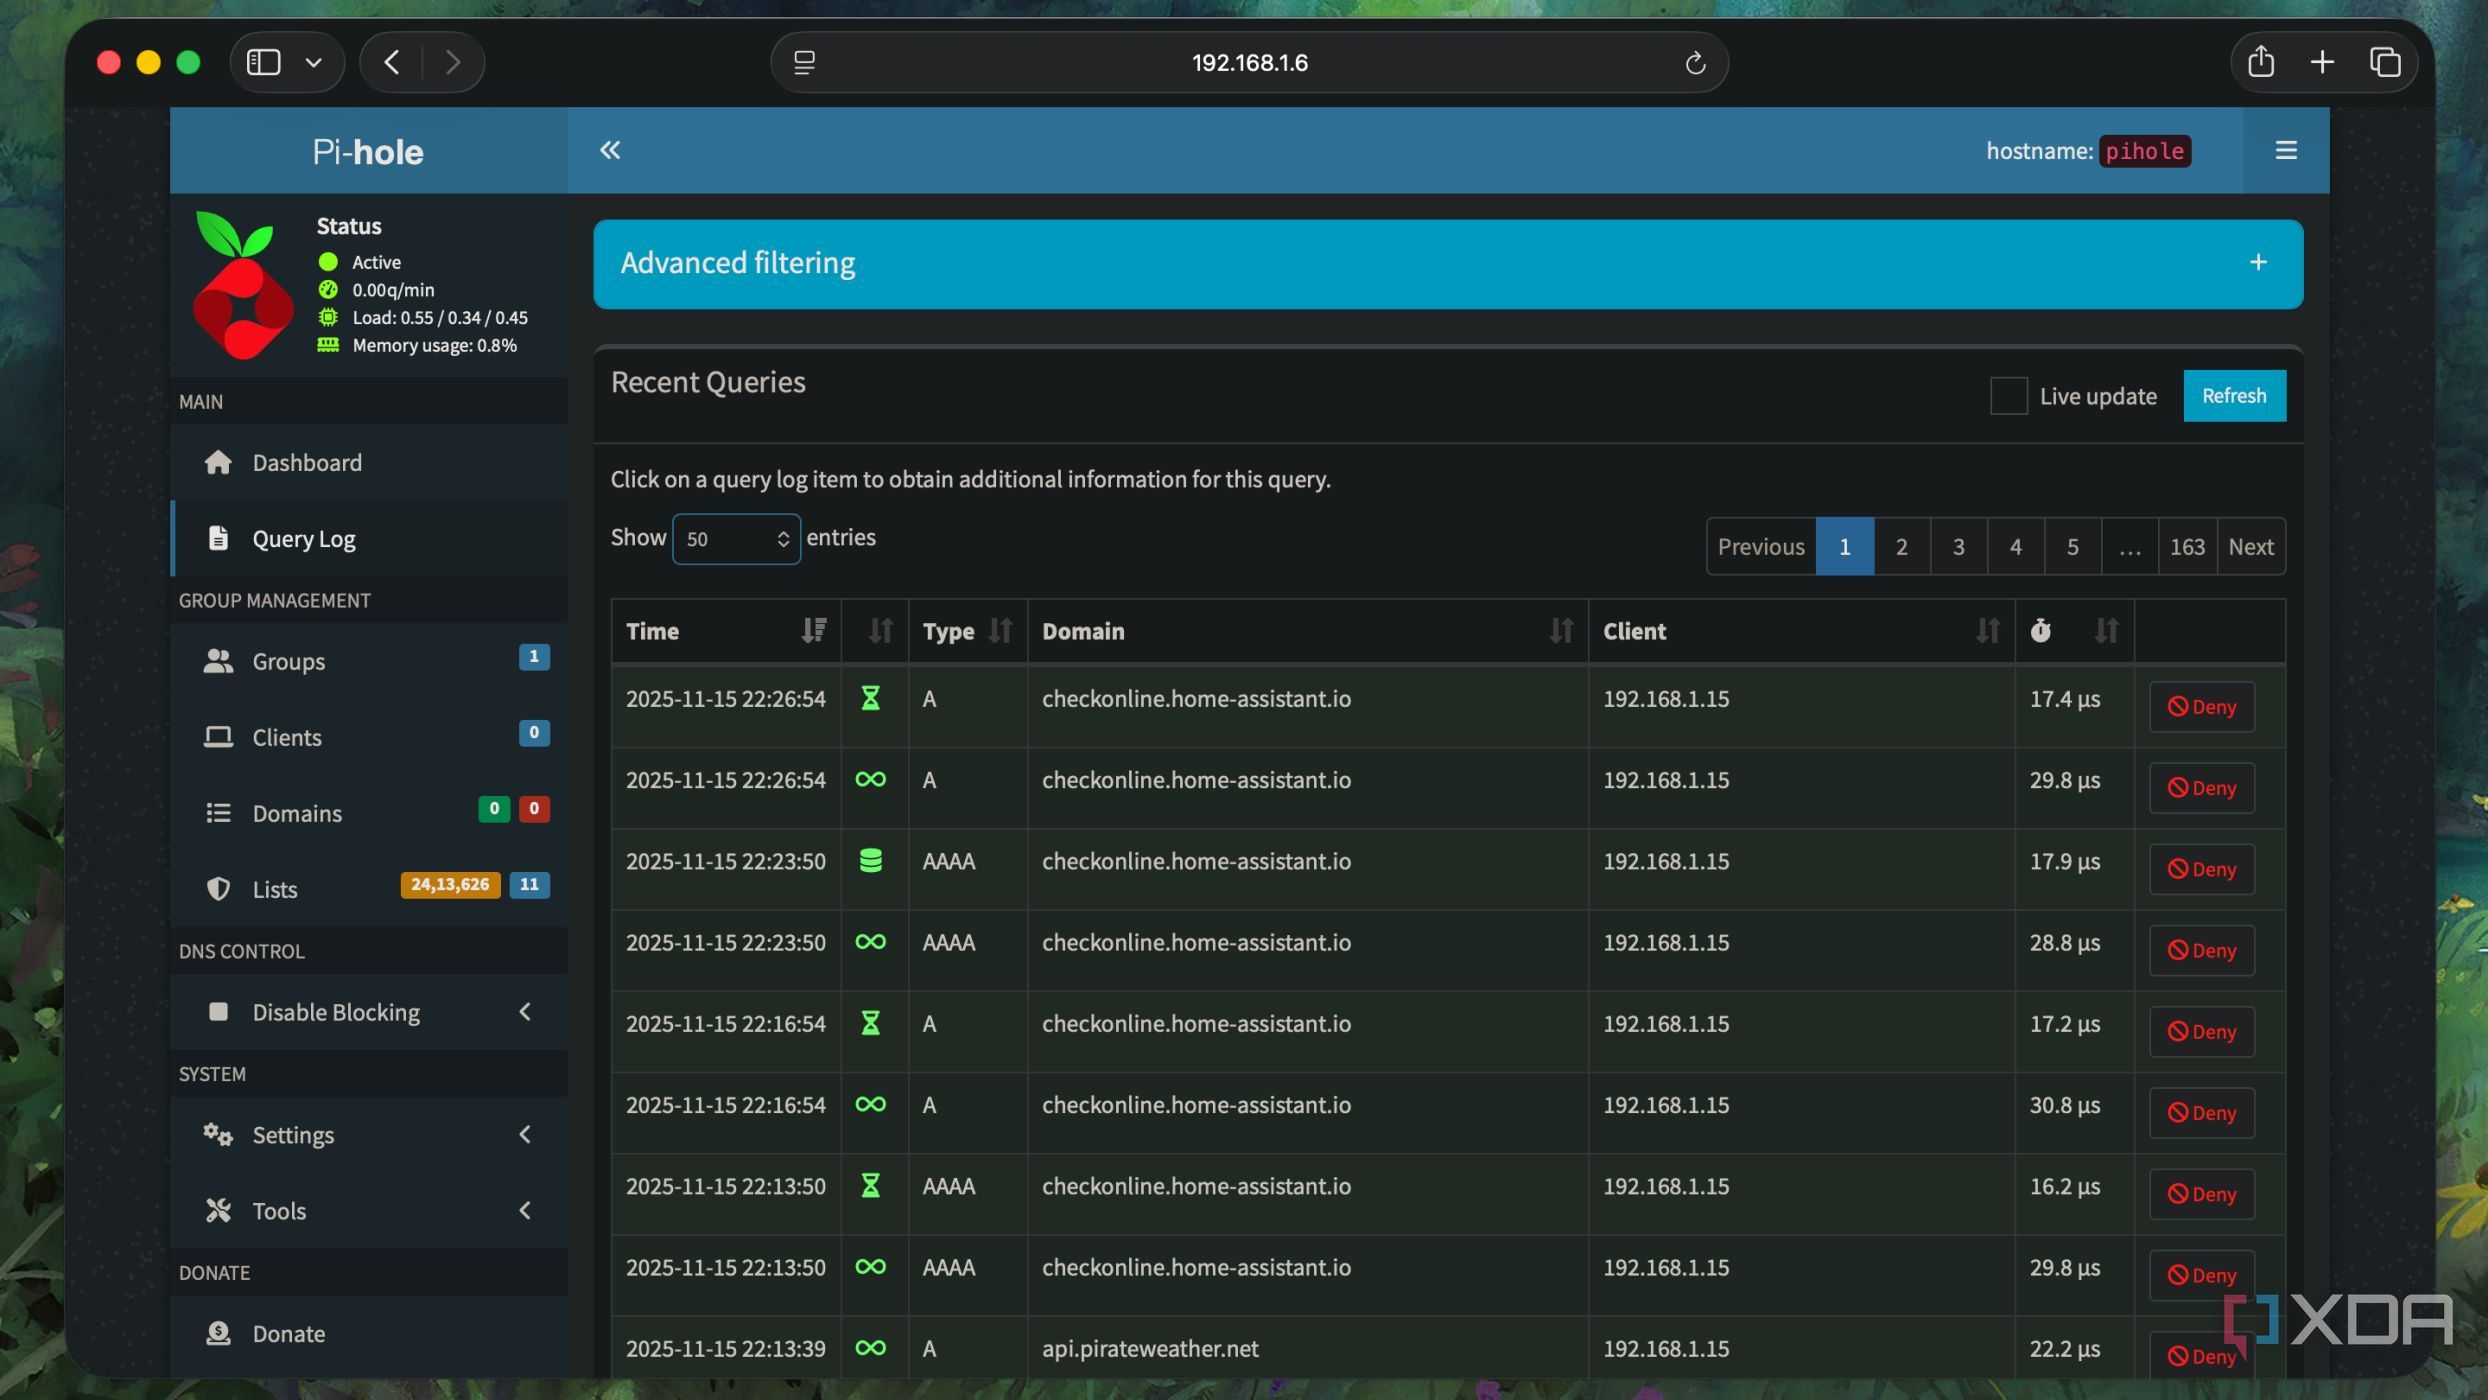Open the Donate link

pos(368,1334)
